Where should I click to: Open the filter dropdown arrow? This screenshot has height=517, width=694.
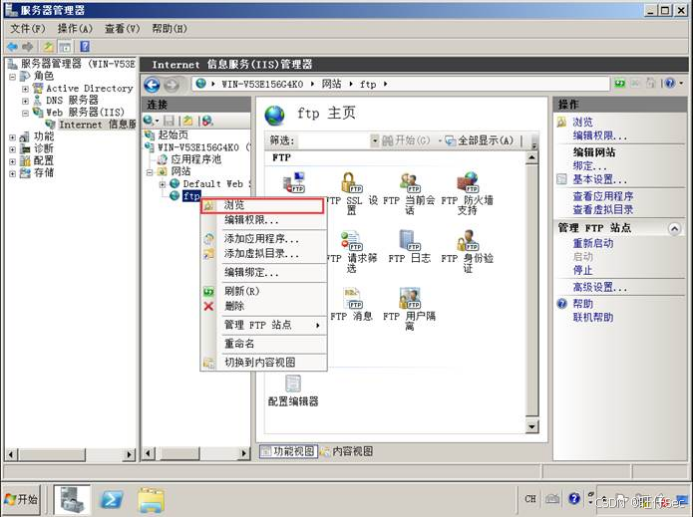375,141
